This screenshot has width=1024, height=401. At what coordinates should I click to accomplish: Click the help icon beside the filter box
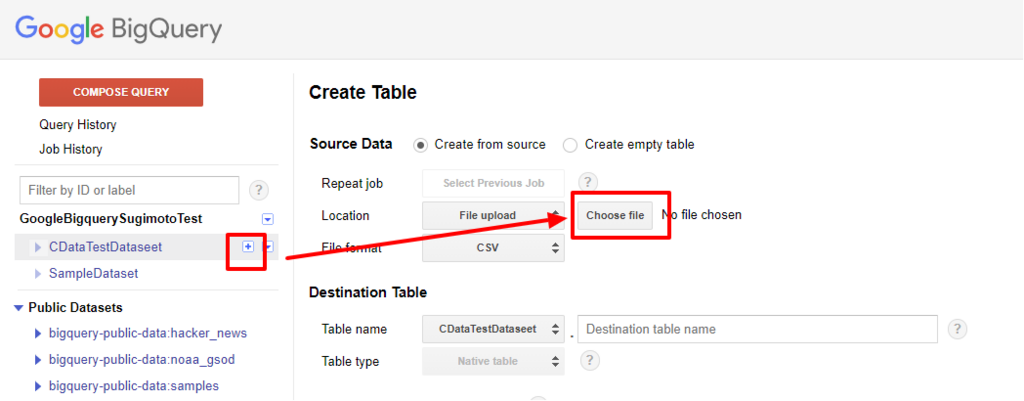pyautogui.click(x=259, y=190)
